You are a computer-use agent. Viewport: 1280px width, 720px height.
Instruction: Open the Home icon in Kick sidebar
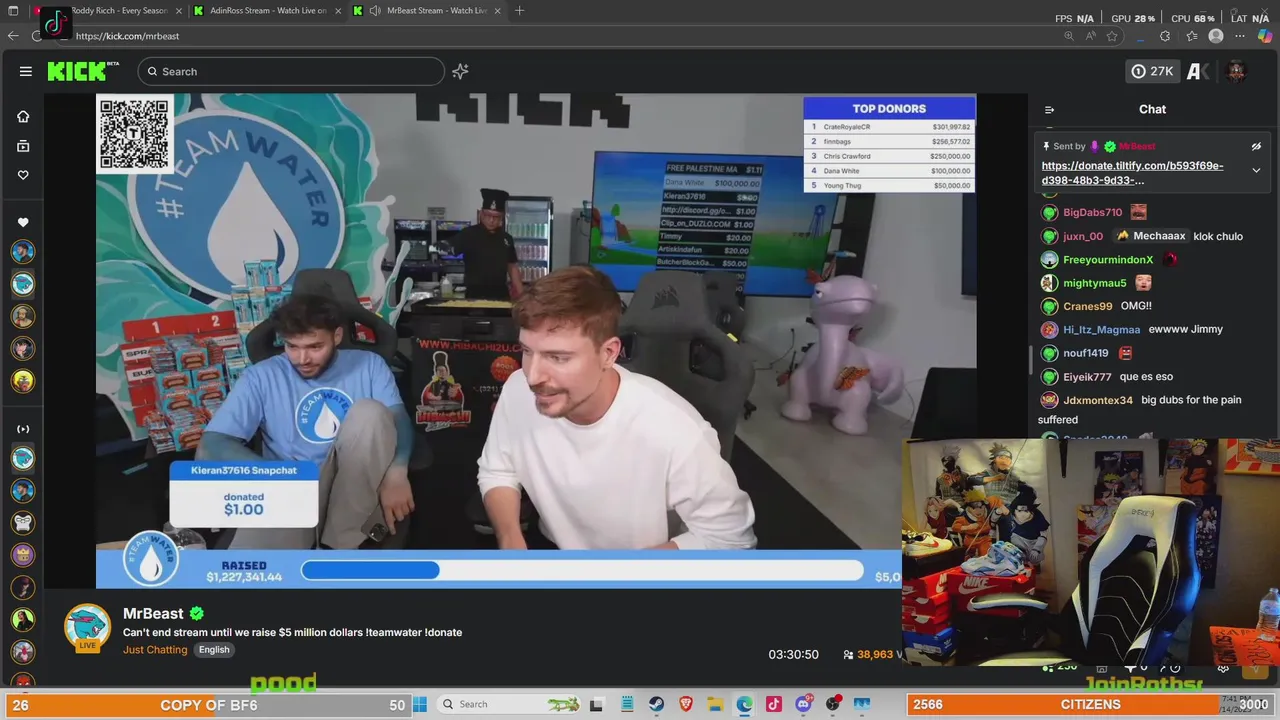23,116
